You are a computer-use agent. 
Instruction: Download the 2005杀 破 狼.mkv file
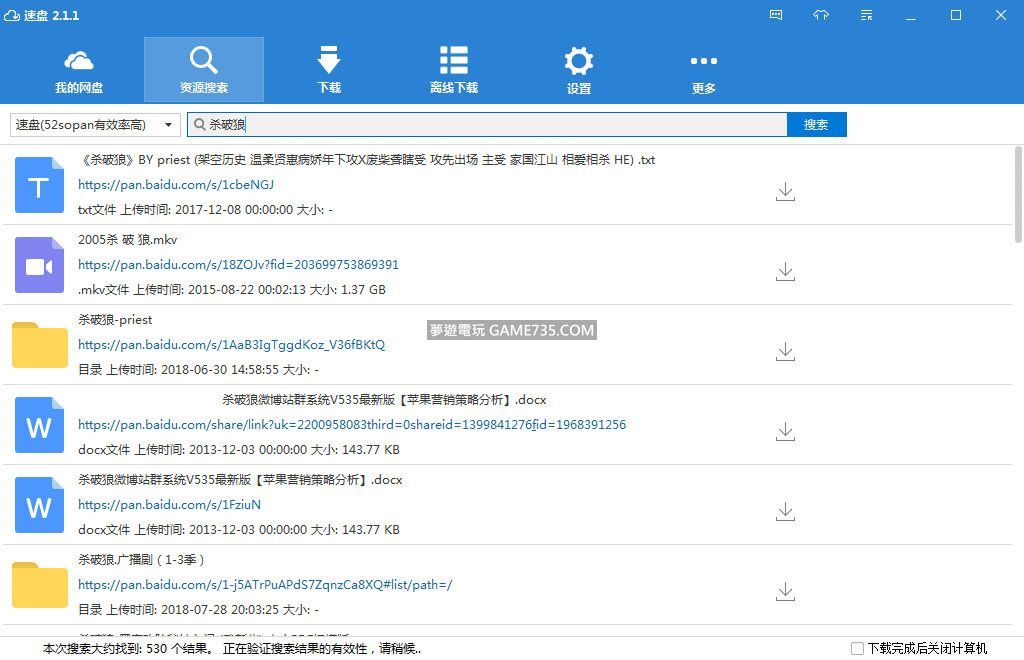(785, 272)
